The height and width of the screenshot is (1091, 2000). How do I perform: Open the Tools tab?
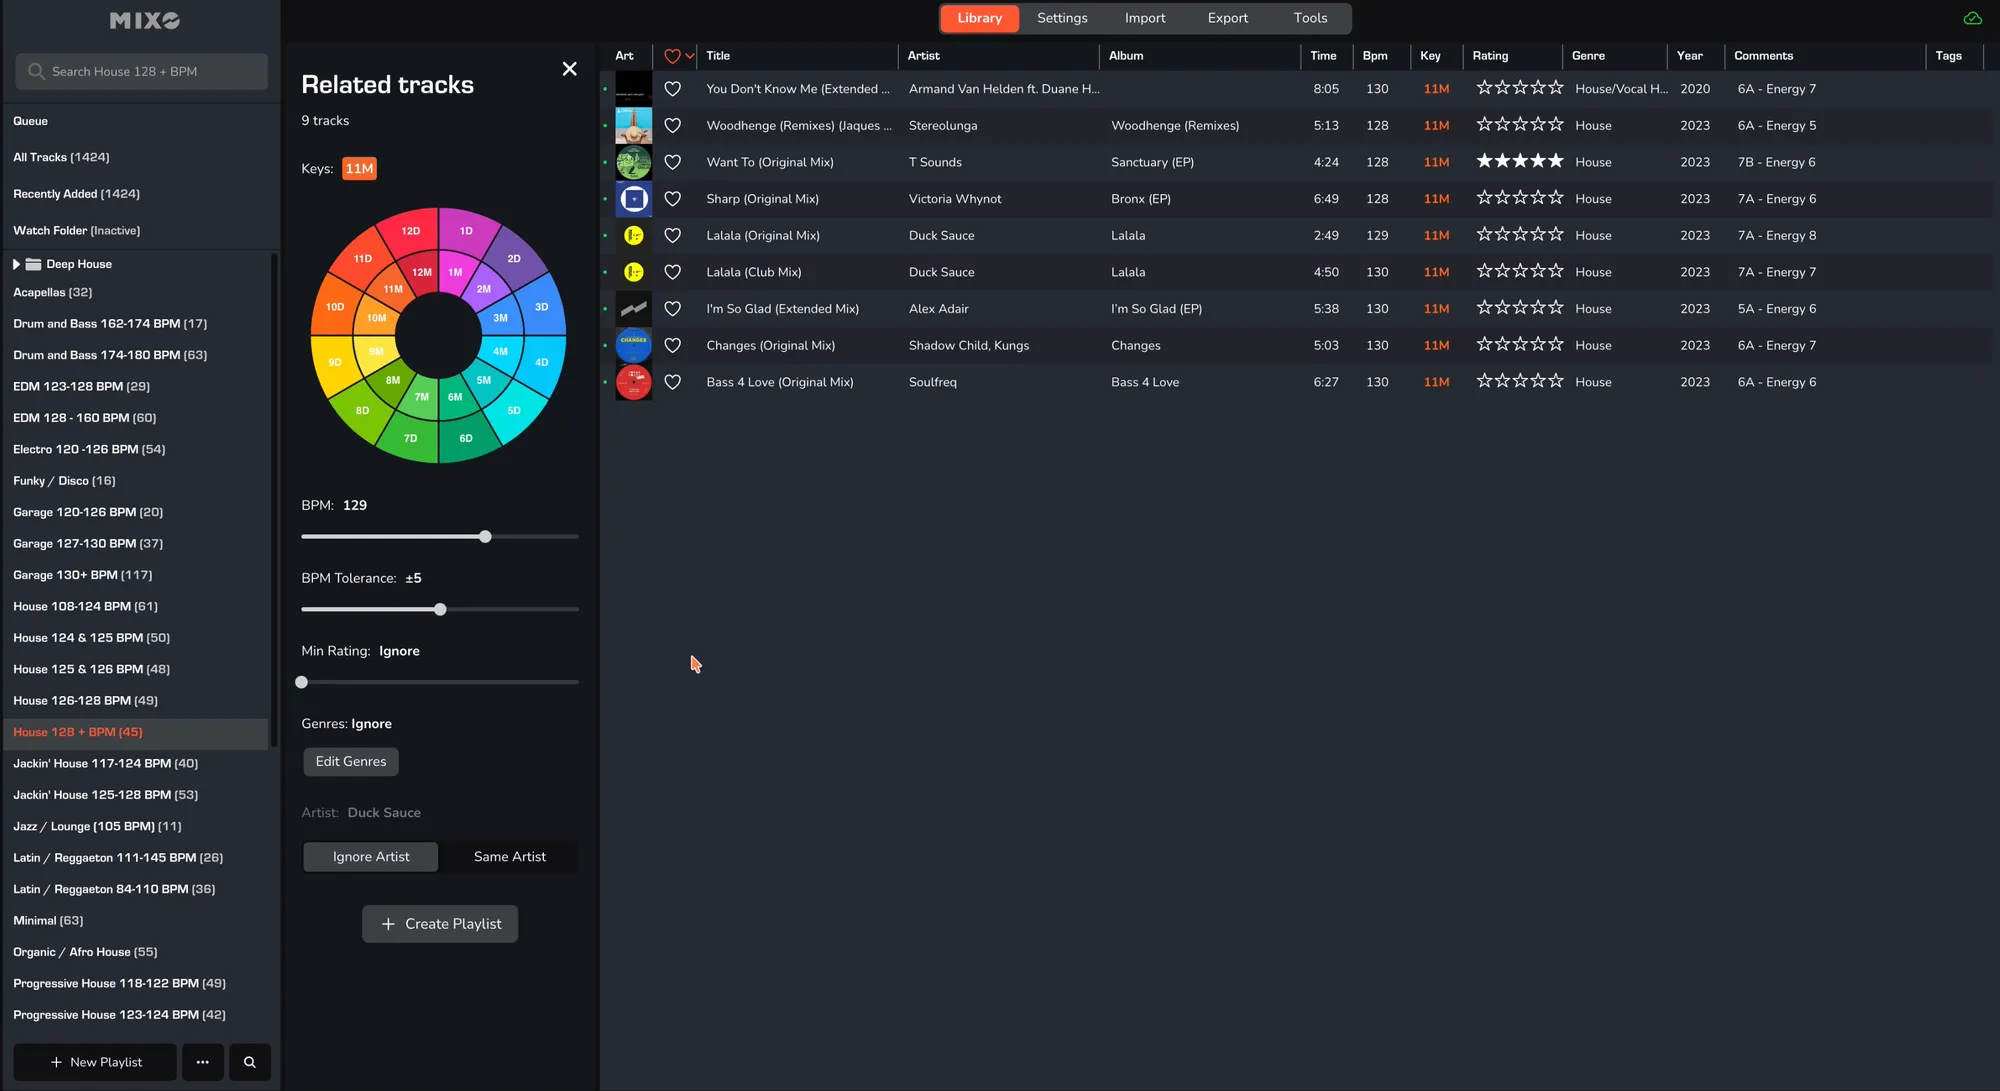1310,18
